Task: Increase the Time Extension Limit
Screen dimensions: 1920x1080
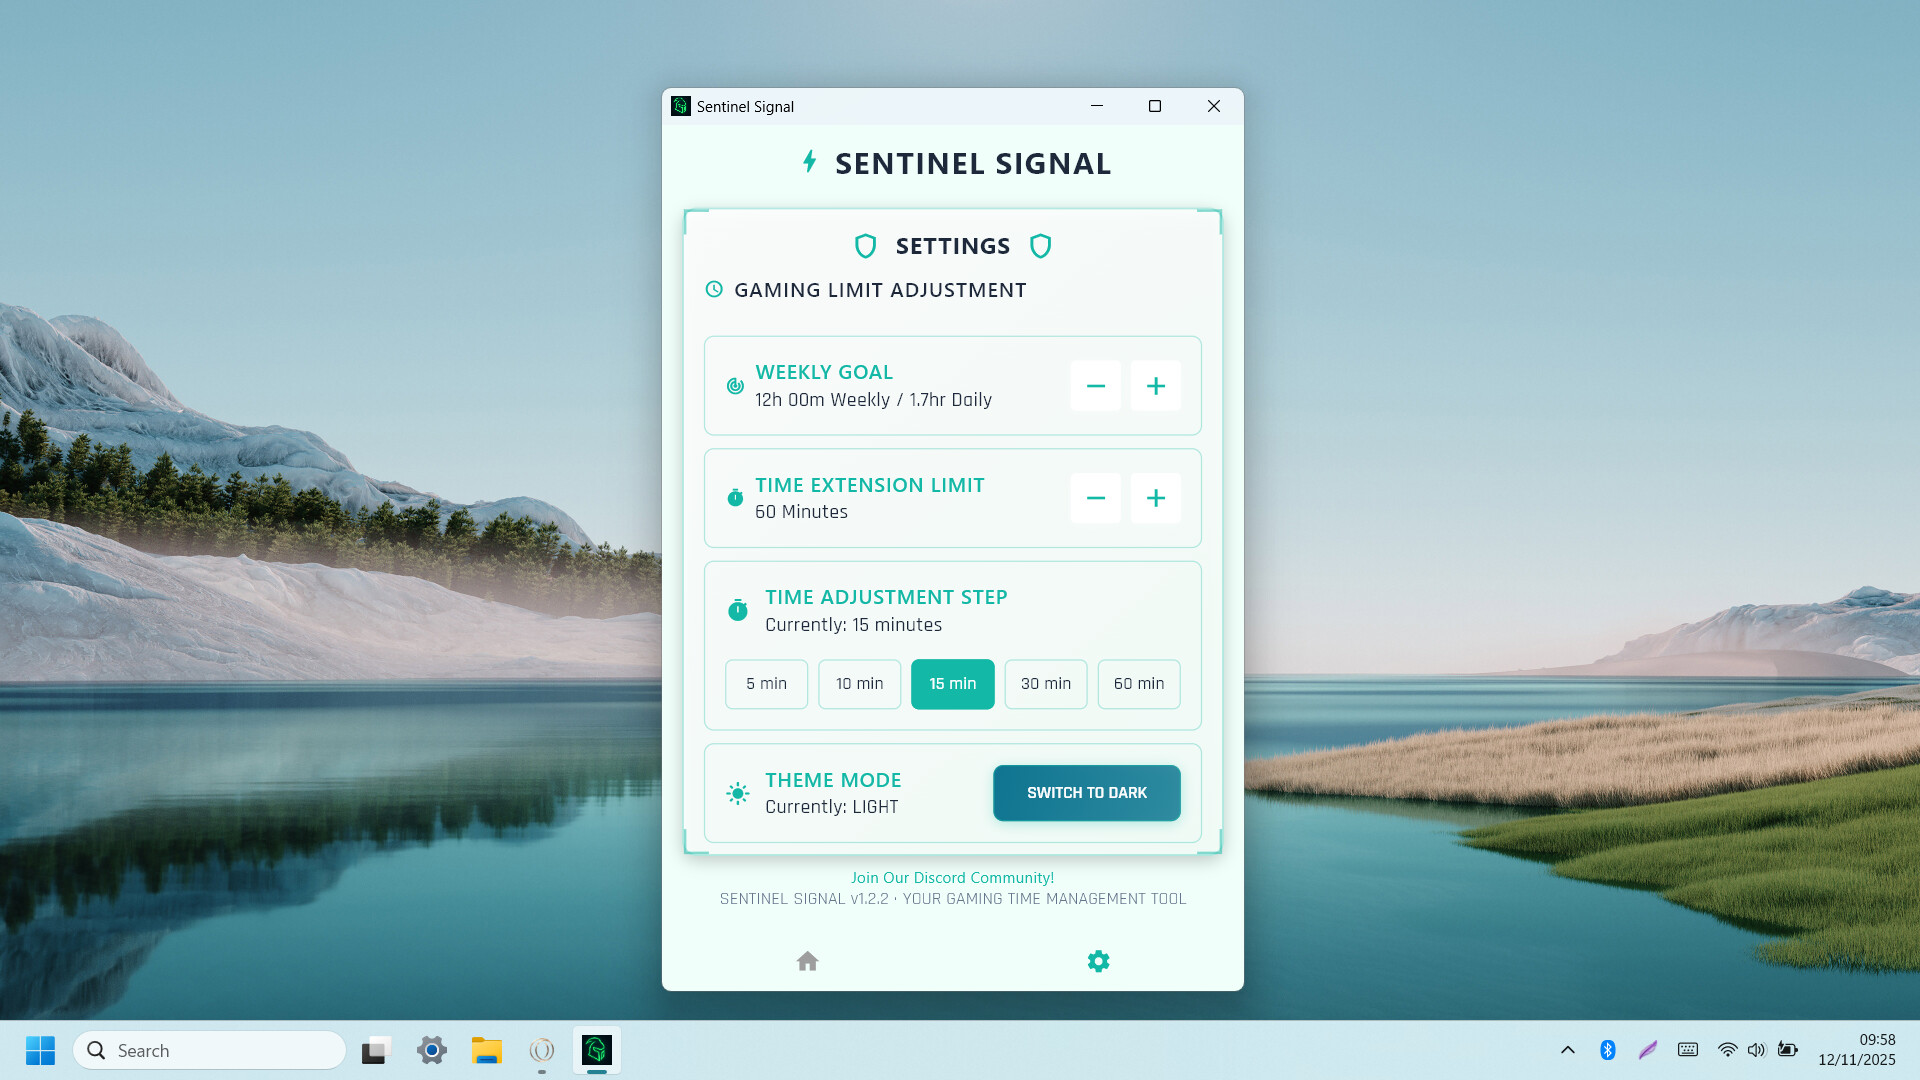Action: 1156,498
